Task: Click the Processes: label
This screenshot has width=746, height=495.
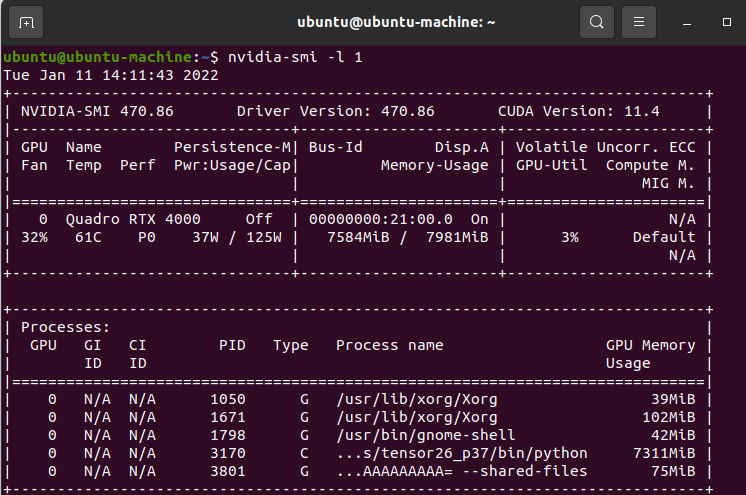Action: pos(65,327)
